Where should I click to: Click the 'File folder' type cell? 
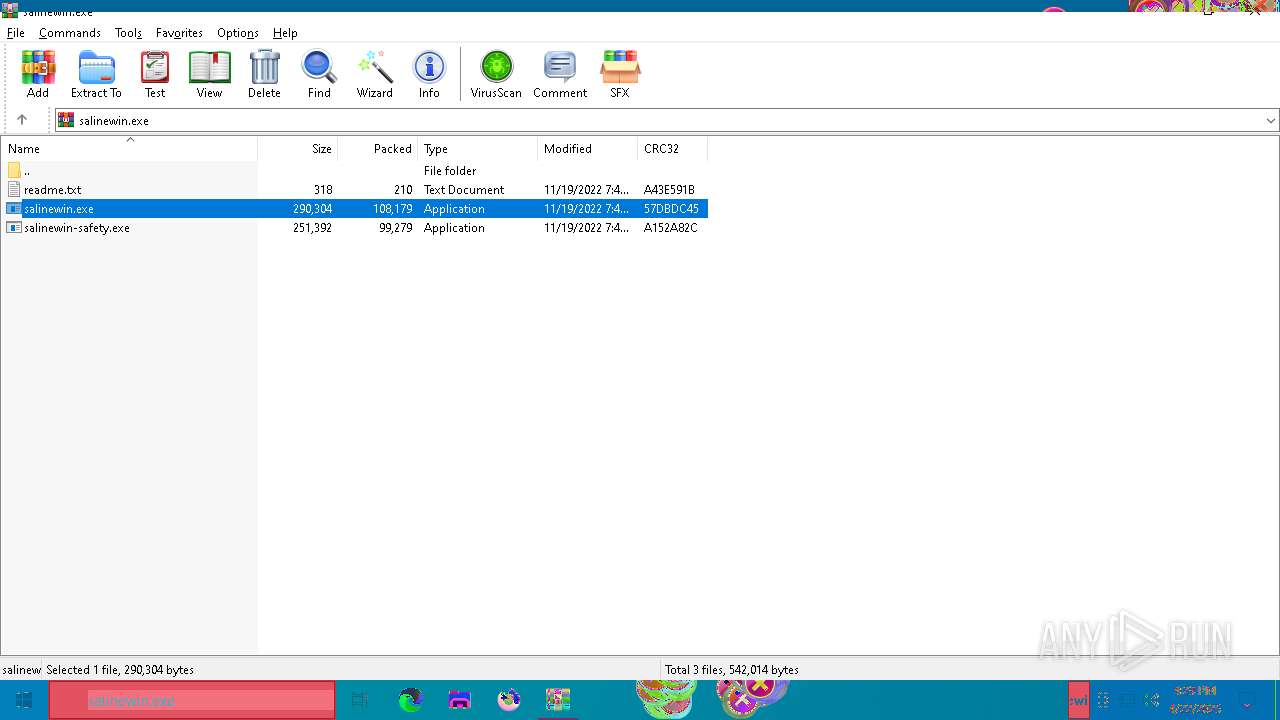pos(450,171)
